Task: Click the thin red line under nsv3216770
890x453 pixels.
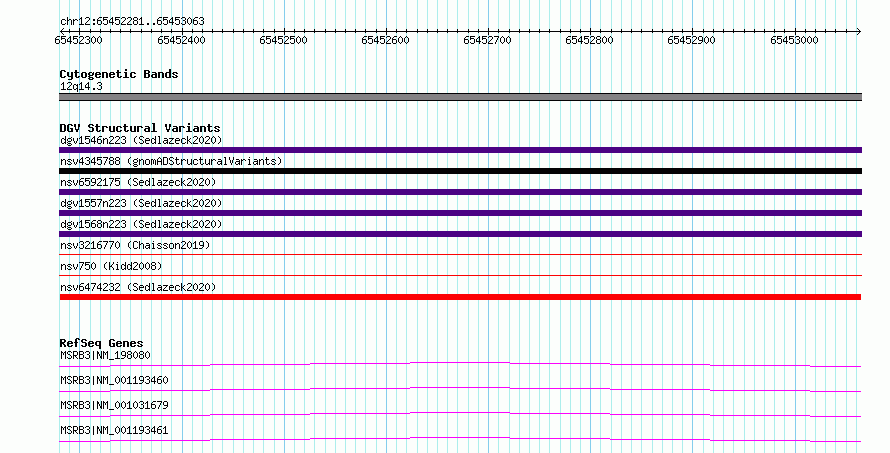Action: point(460,254)
